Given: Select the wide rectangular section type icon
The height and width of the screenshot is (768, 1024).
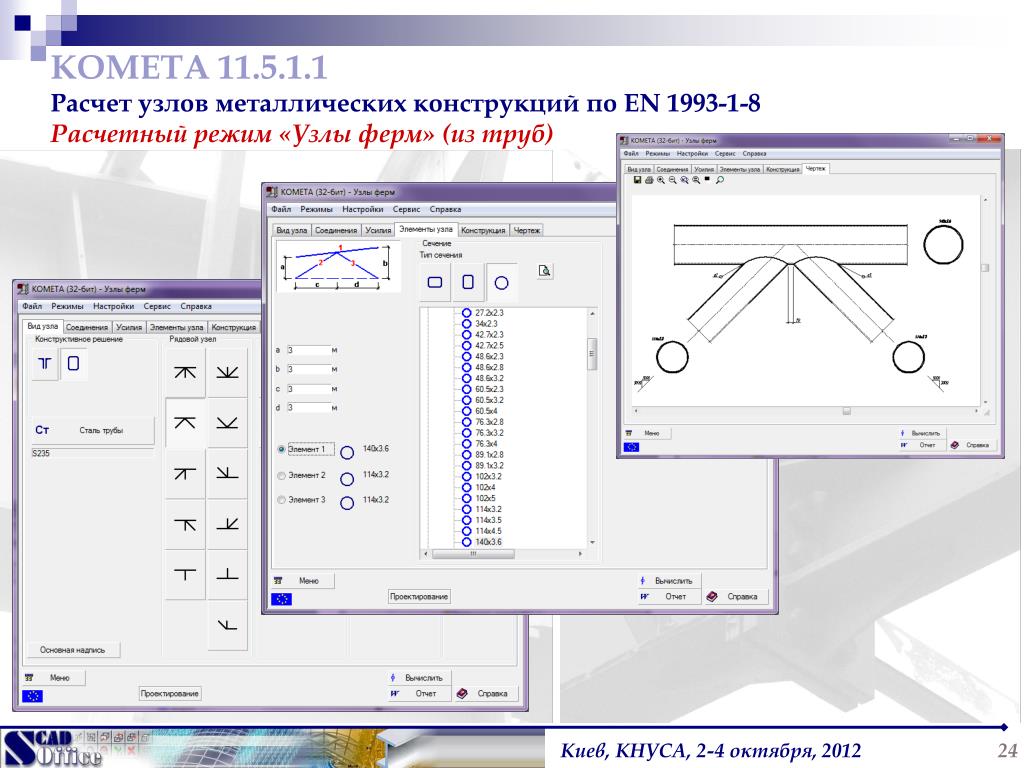Looking at the screenshot, I should point(435,283).
